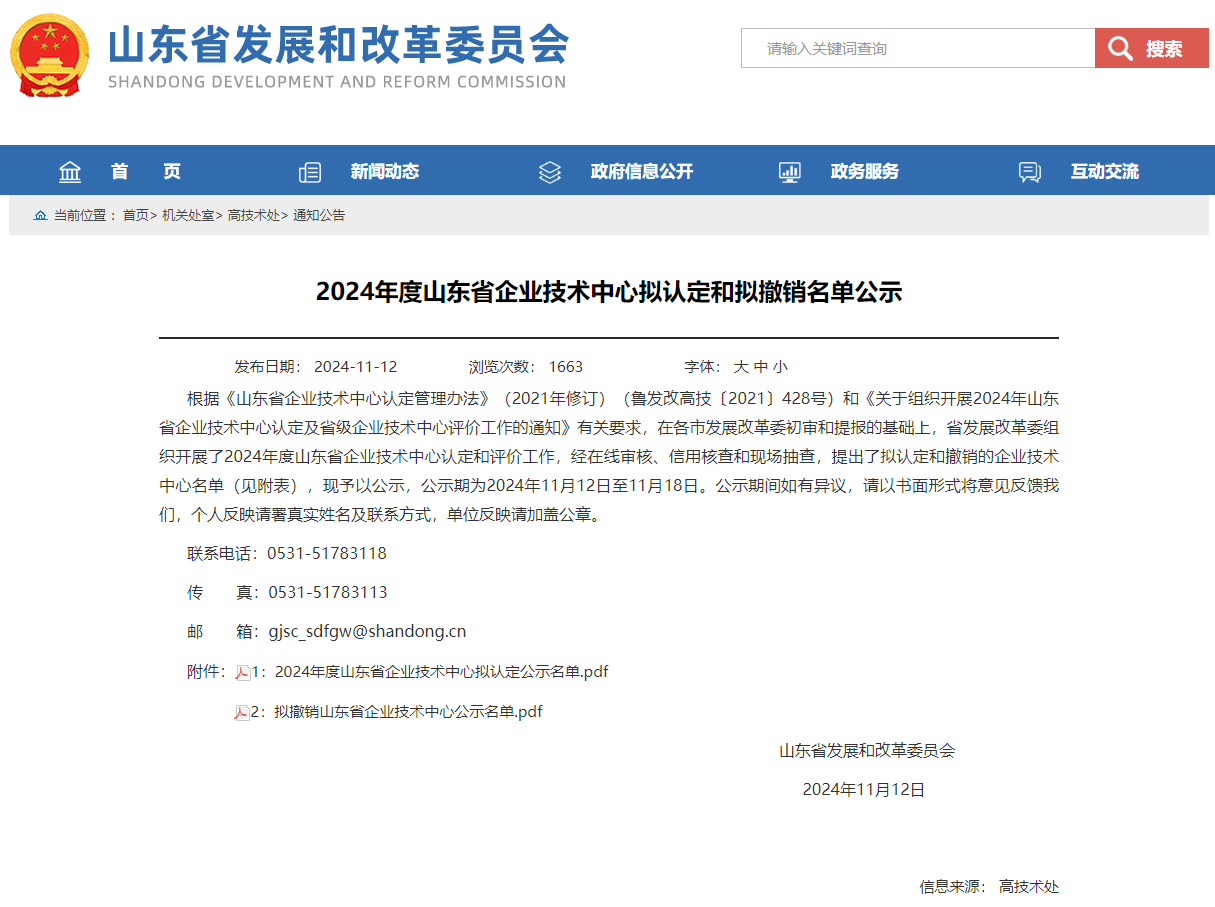This screenshot has height=907, width=1215.
Task: Focus the keyword search input field
Action: 917,48
